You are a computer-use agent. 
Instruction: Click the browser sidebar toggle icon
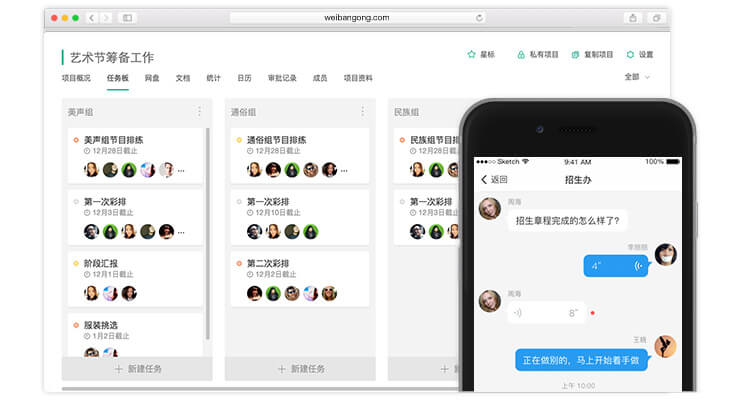click(126, 18)
